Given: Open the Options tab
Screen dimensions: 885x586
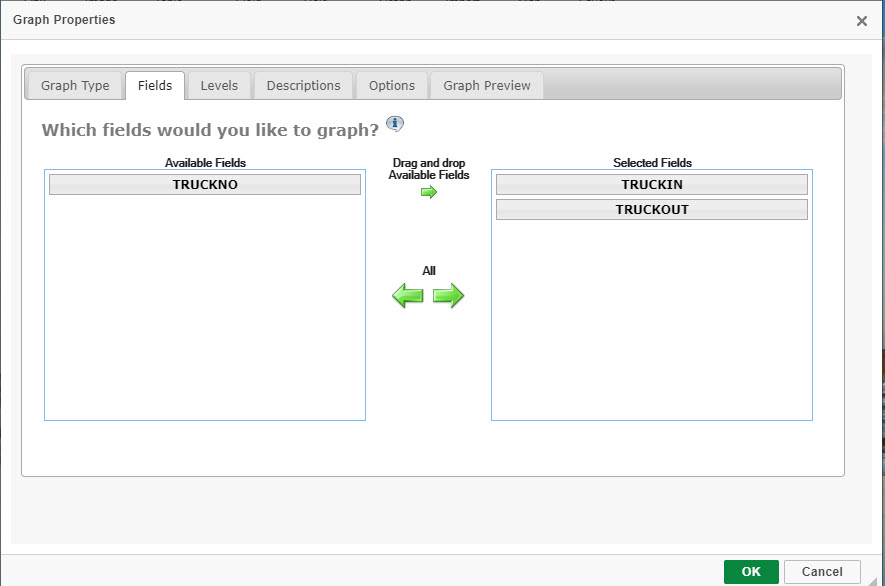Looking at the screenshot, I should [x=392, y=86].
